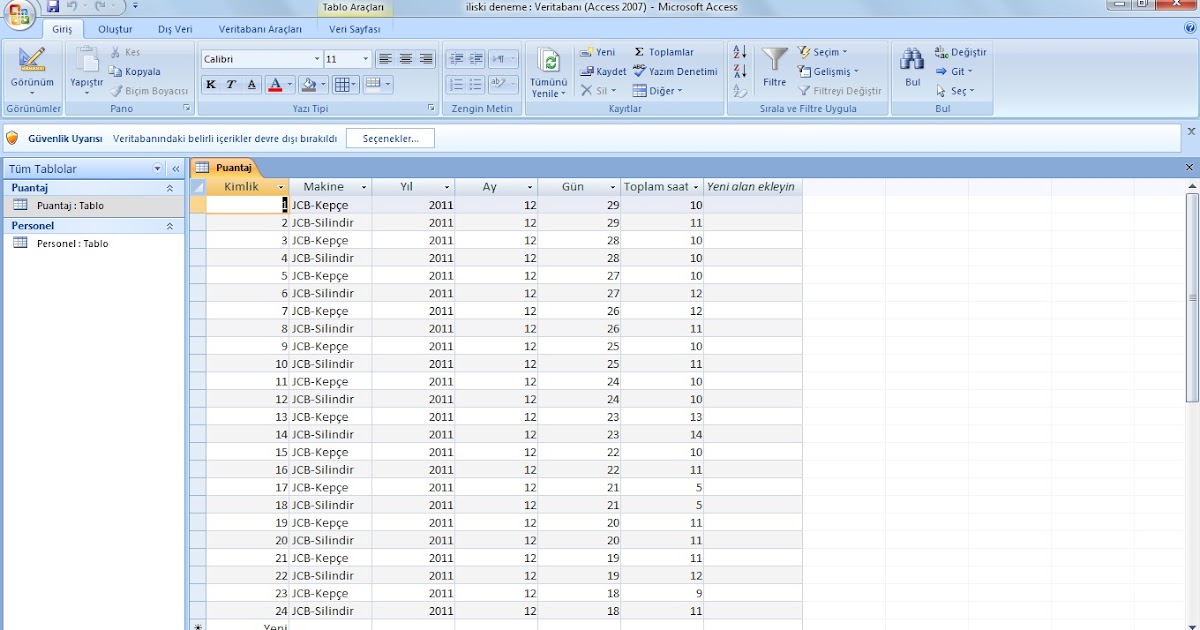Toggle underline A formatting
This screenshot has width=1200, height=630.
click(252, 85)
